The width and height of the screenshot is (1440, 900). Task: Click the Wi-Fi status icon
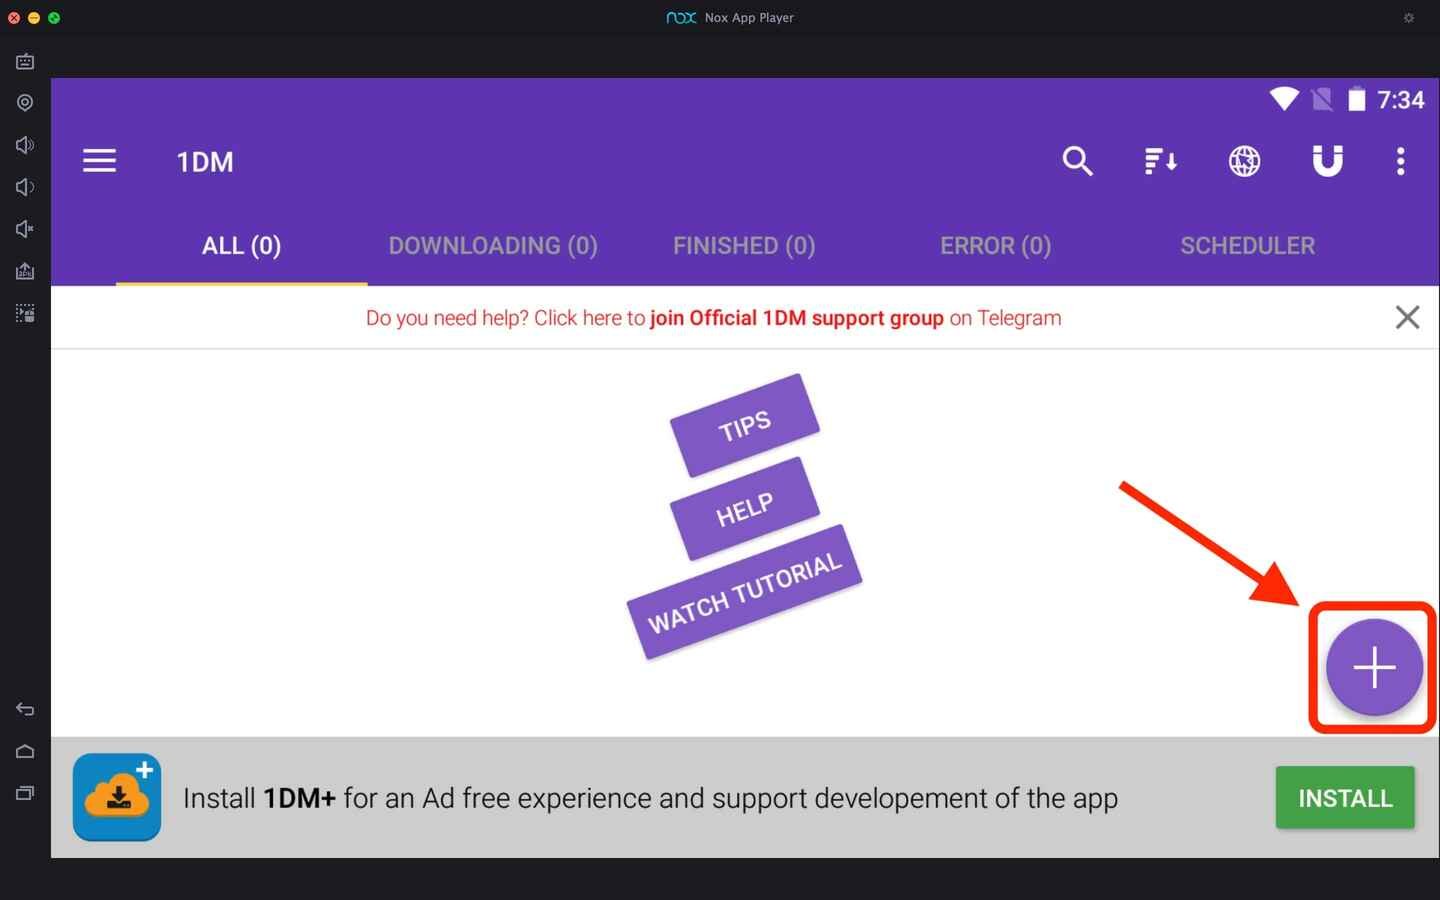(1284, 98)
